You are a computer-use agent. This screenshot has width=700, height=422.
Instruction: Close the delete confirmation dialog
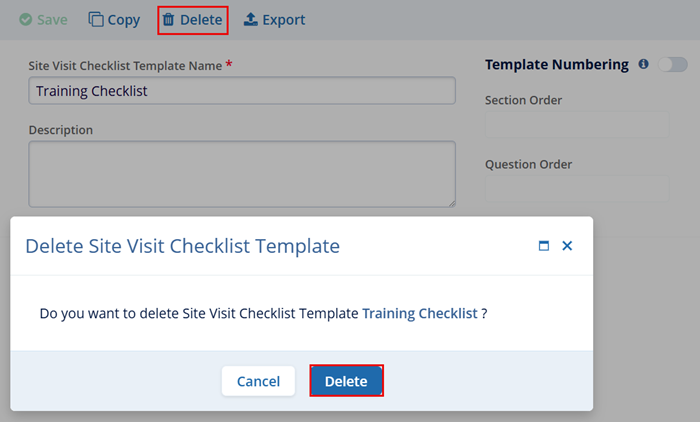[567, 245]
